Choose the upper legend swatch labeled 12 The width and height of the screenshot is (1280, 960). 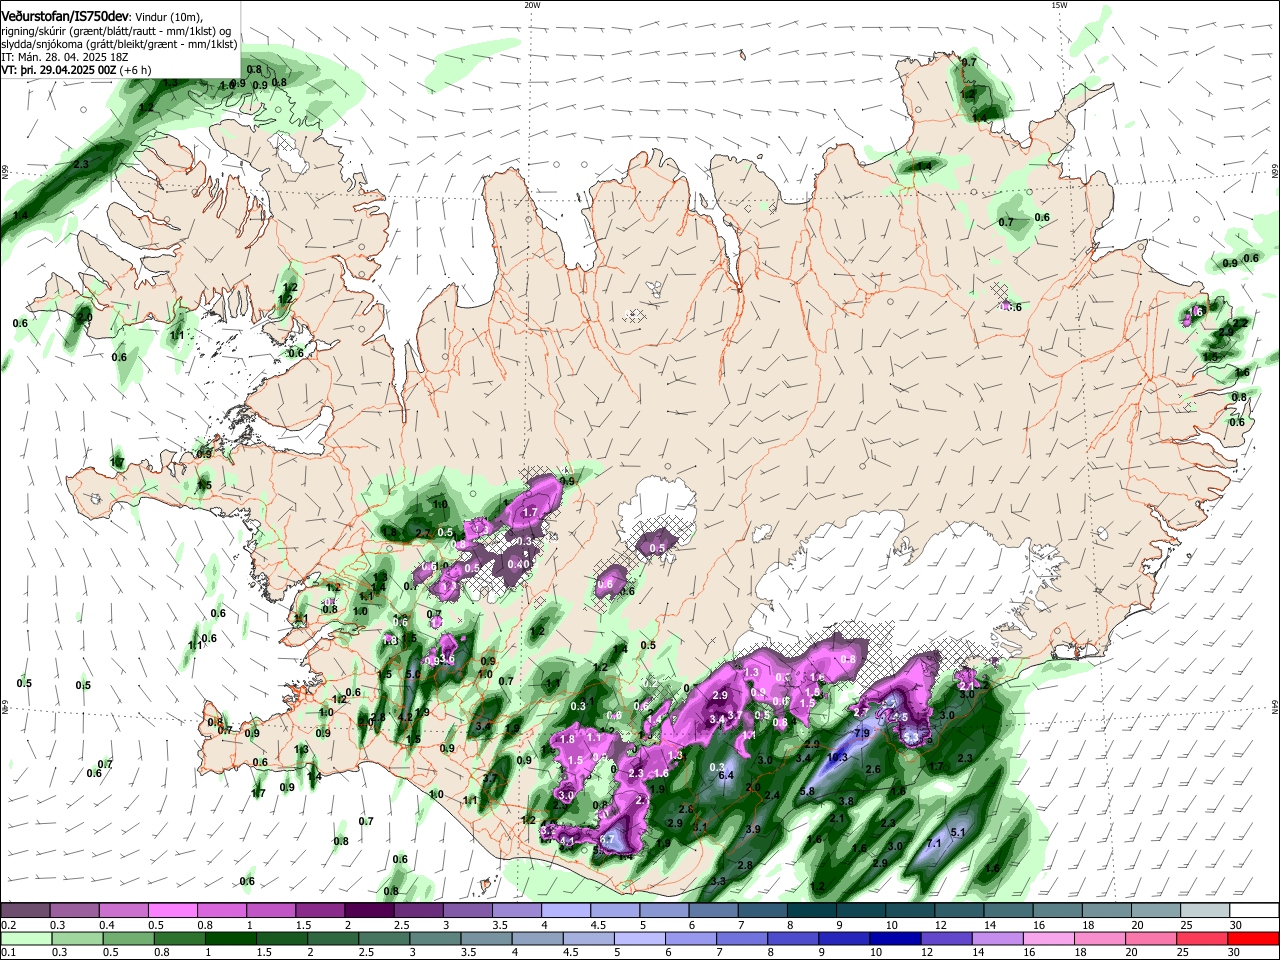click(x=957, y=910)
